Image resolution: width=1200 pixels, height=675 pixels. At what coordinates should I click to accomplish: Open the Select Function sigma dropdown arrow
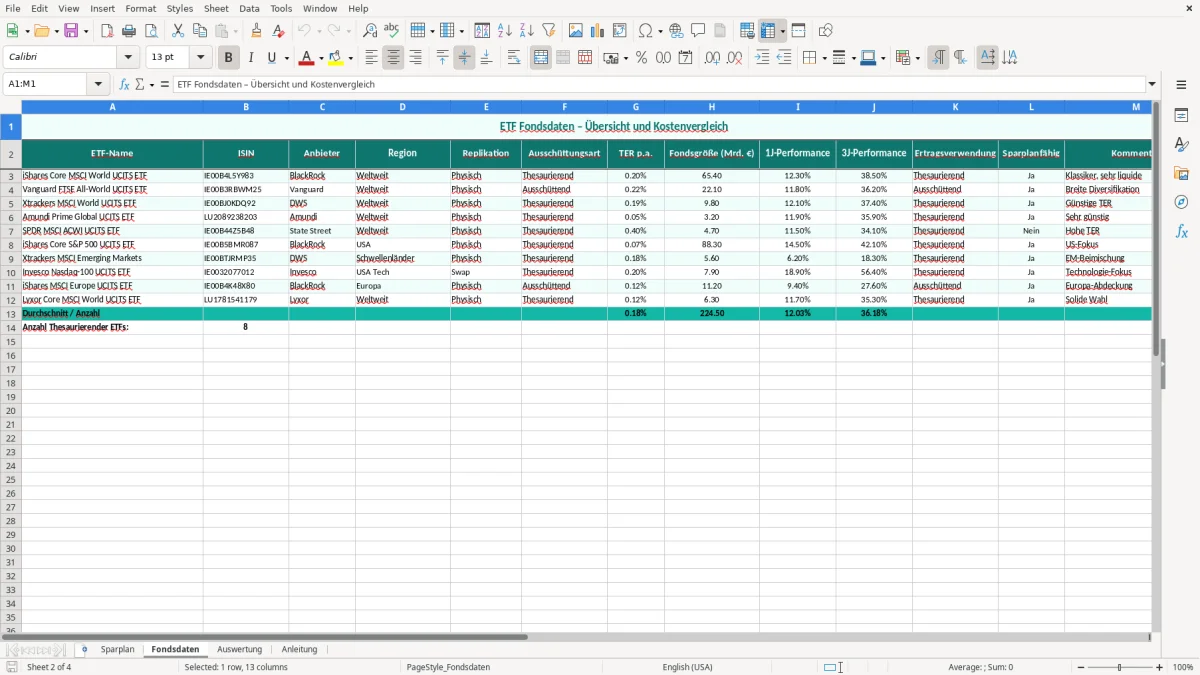[x=152, y=84]
